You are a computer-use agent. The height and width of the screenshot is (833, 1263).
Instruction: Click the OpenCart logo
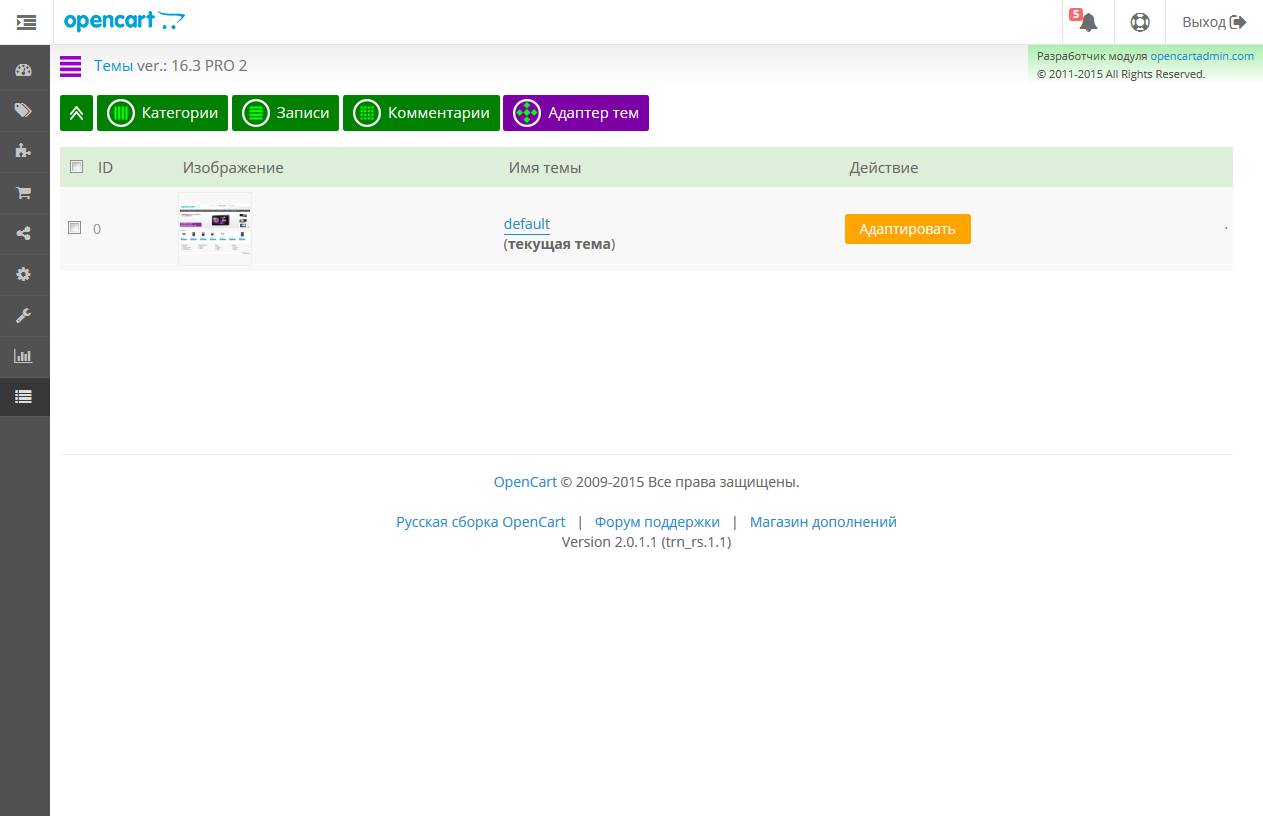point(124,21)
